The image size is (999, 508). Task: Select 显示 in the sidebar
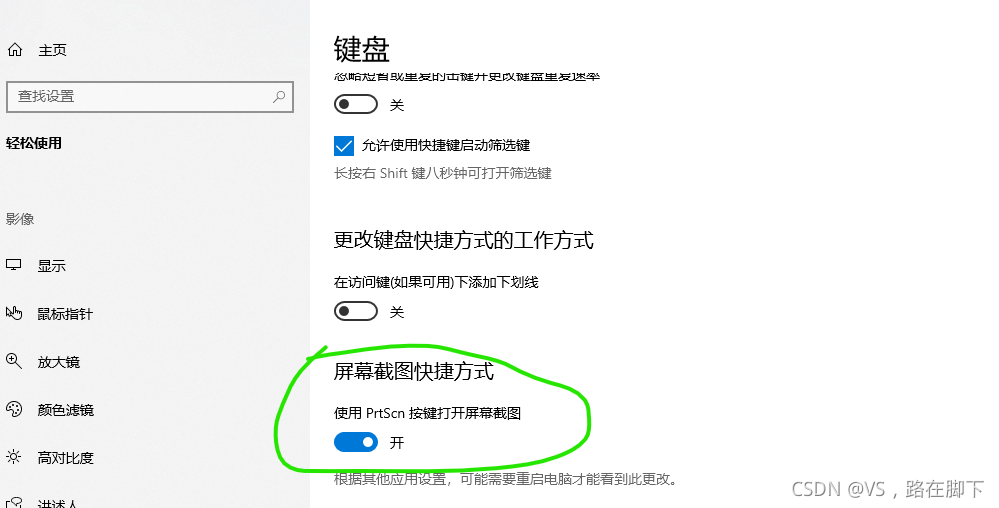click(x=52, y=266)
